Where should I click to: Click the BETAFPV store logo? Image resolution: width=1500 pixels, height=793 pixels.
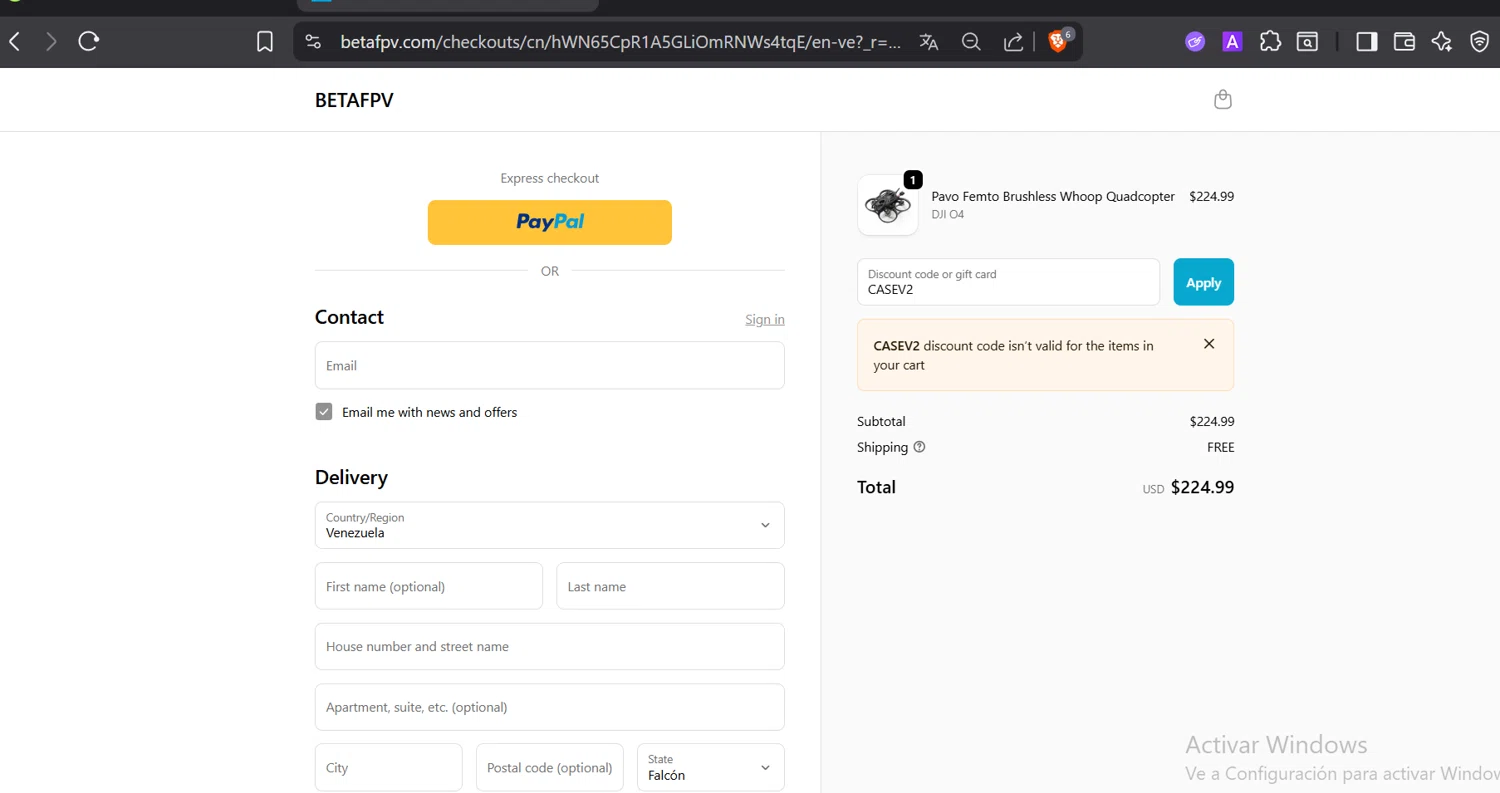[x=354, y=100]
